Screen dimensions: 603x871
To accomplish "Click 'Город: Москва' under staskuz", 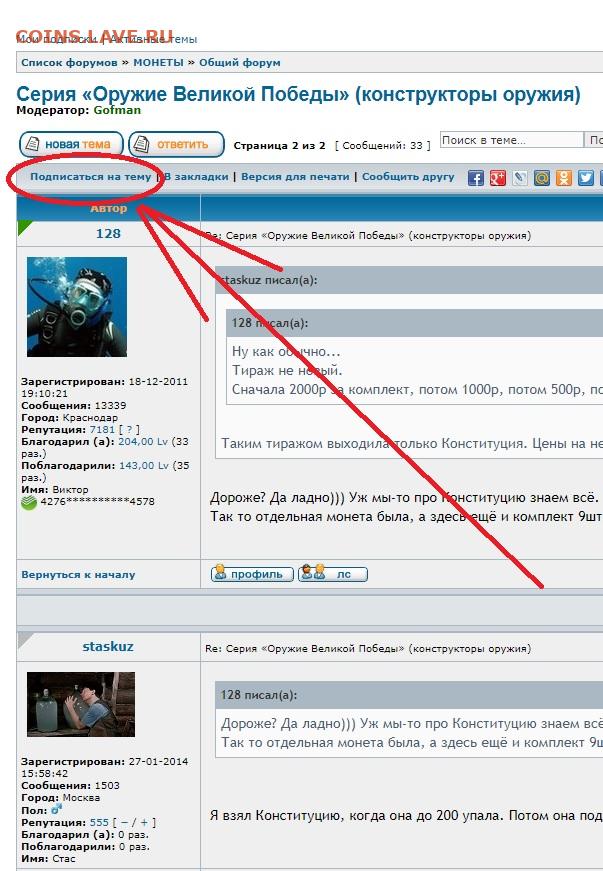I will 61,798.
